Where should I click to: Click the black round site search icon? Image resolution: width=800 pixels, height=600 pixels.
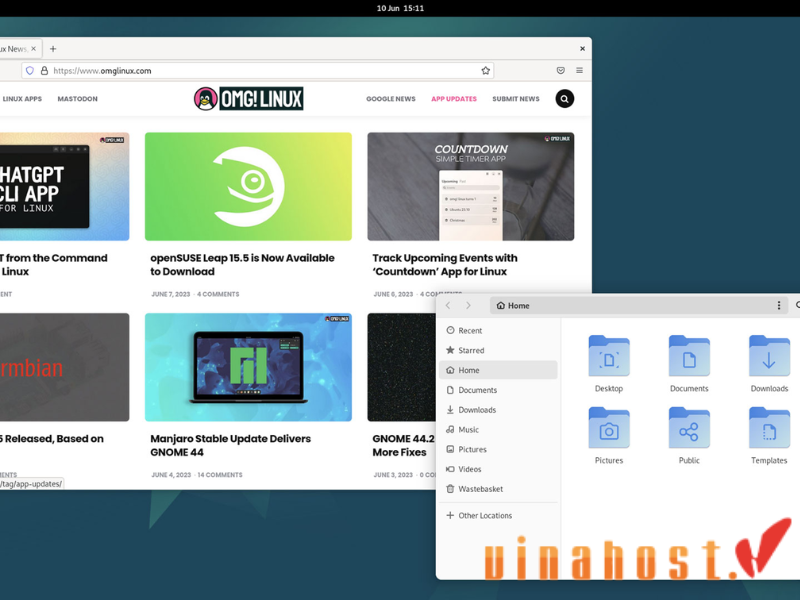tap(564, 99)
